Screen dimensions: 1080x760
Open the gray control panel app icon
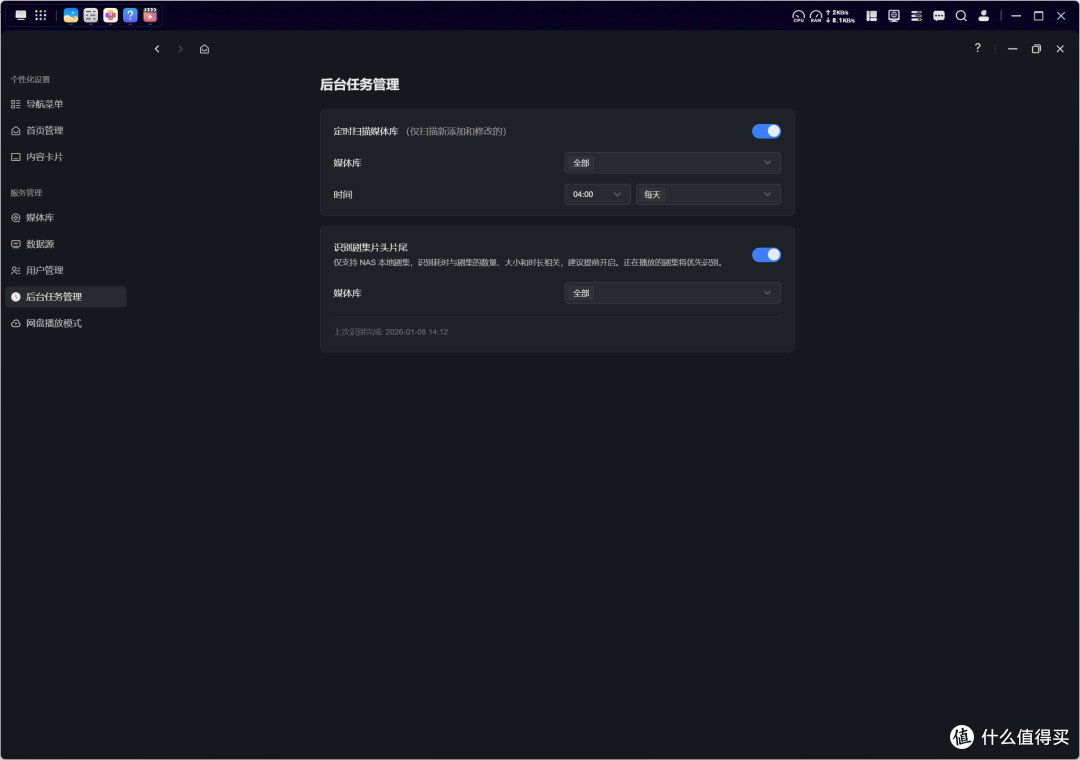point(90,15)
